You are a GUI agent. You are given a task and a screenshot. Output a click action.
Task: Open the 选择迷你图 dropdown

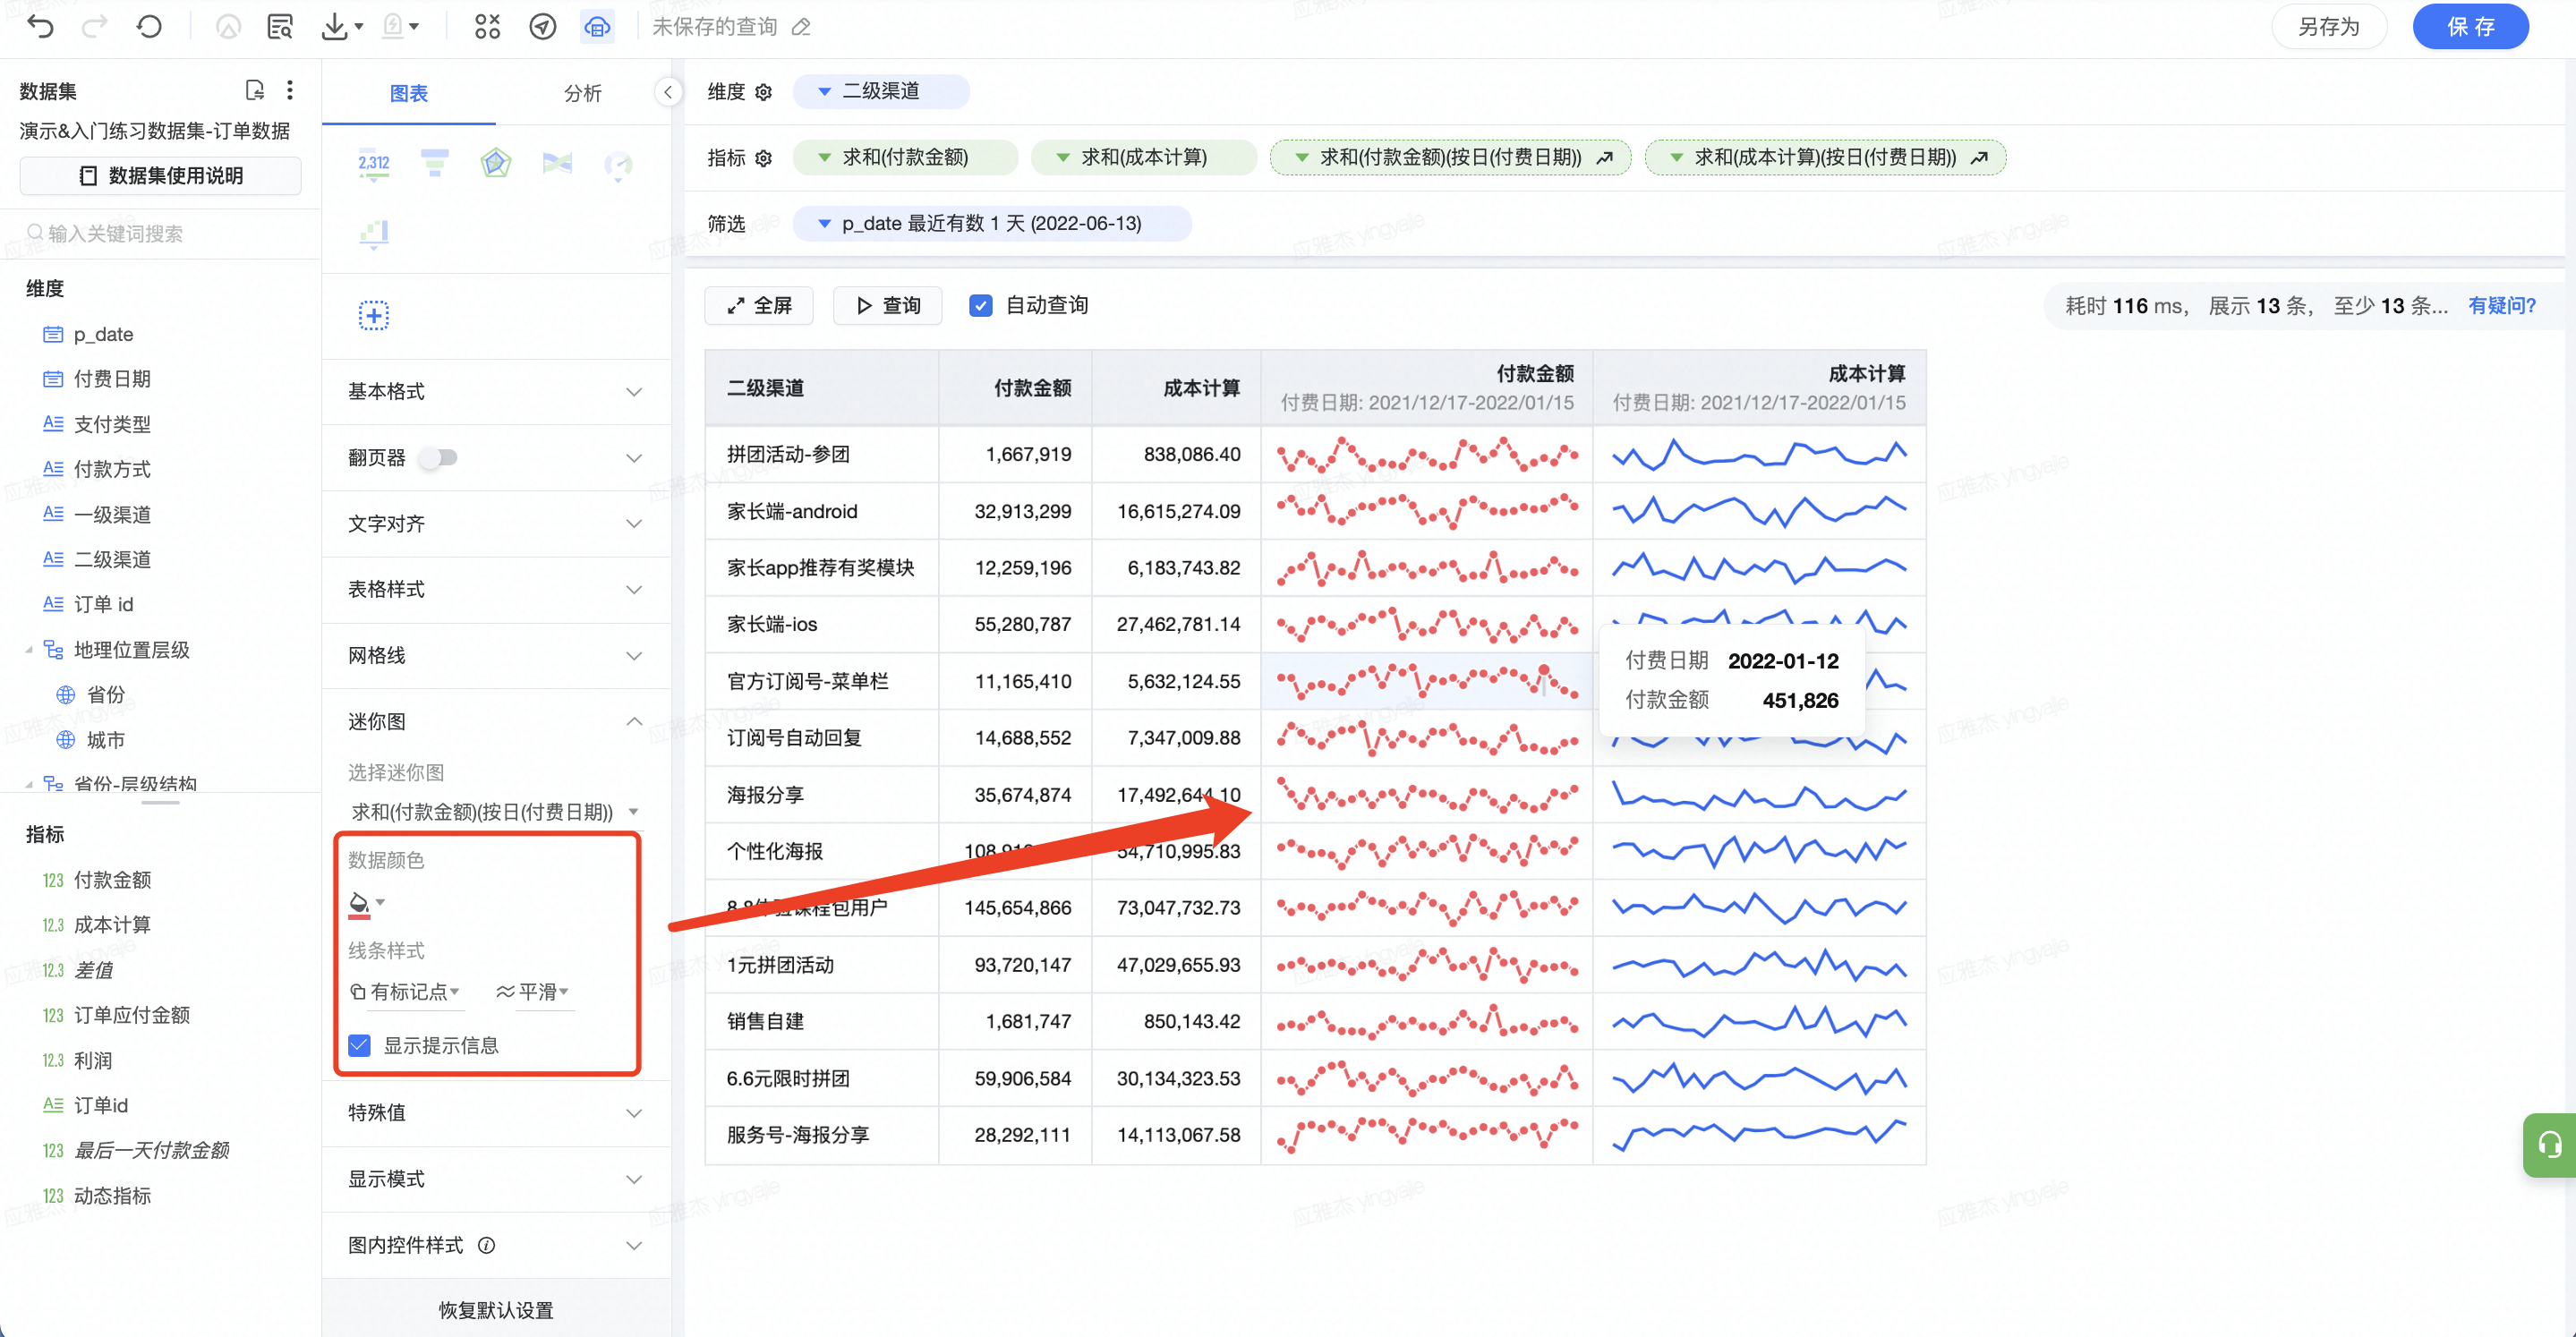[x=494, y=811]
